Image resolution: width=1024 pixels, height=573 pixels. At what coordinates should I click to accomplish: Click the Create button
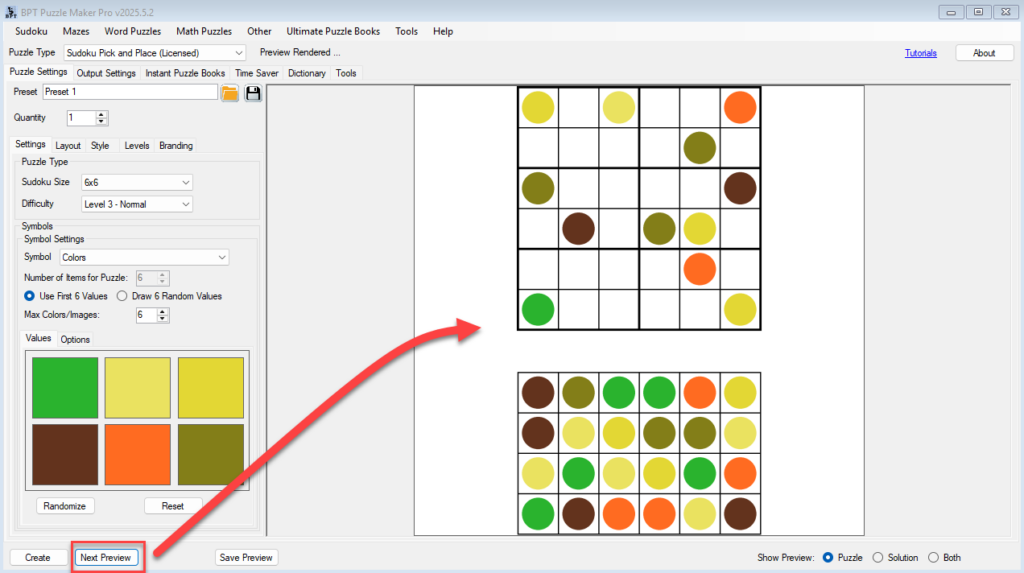[38, 557]
